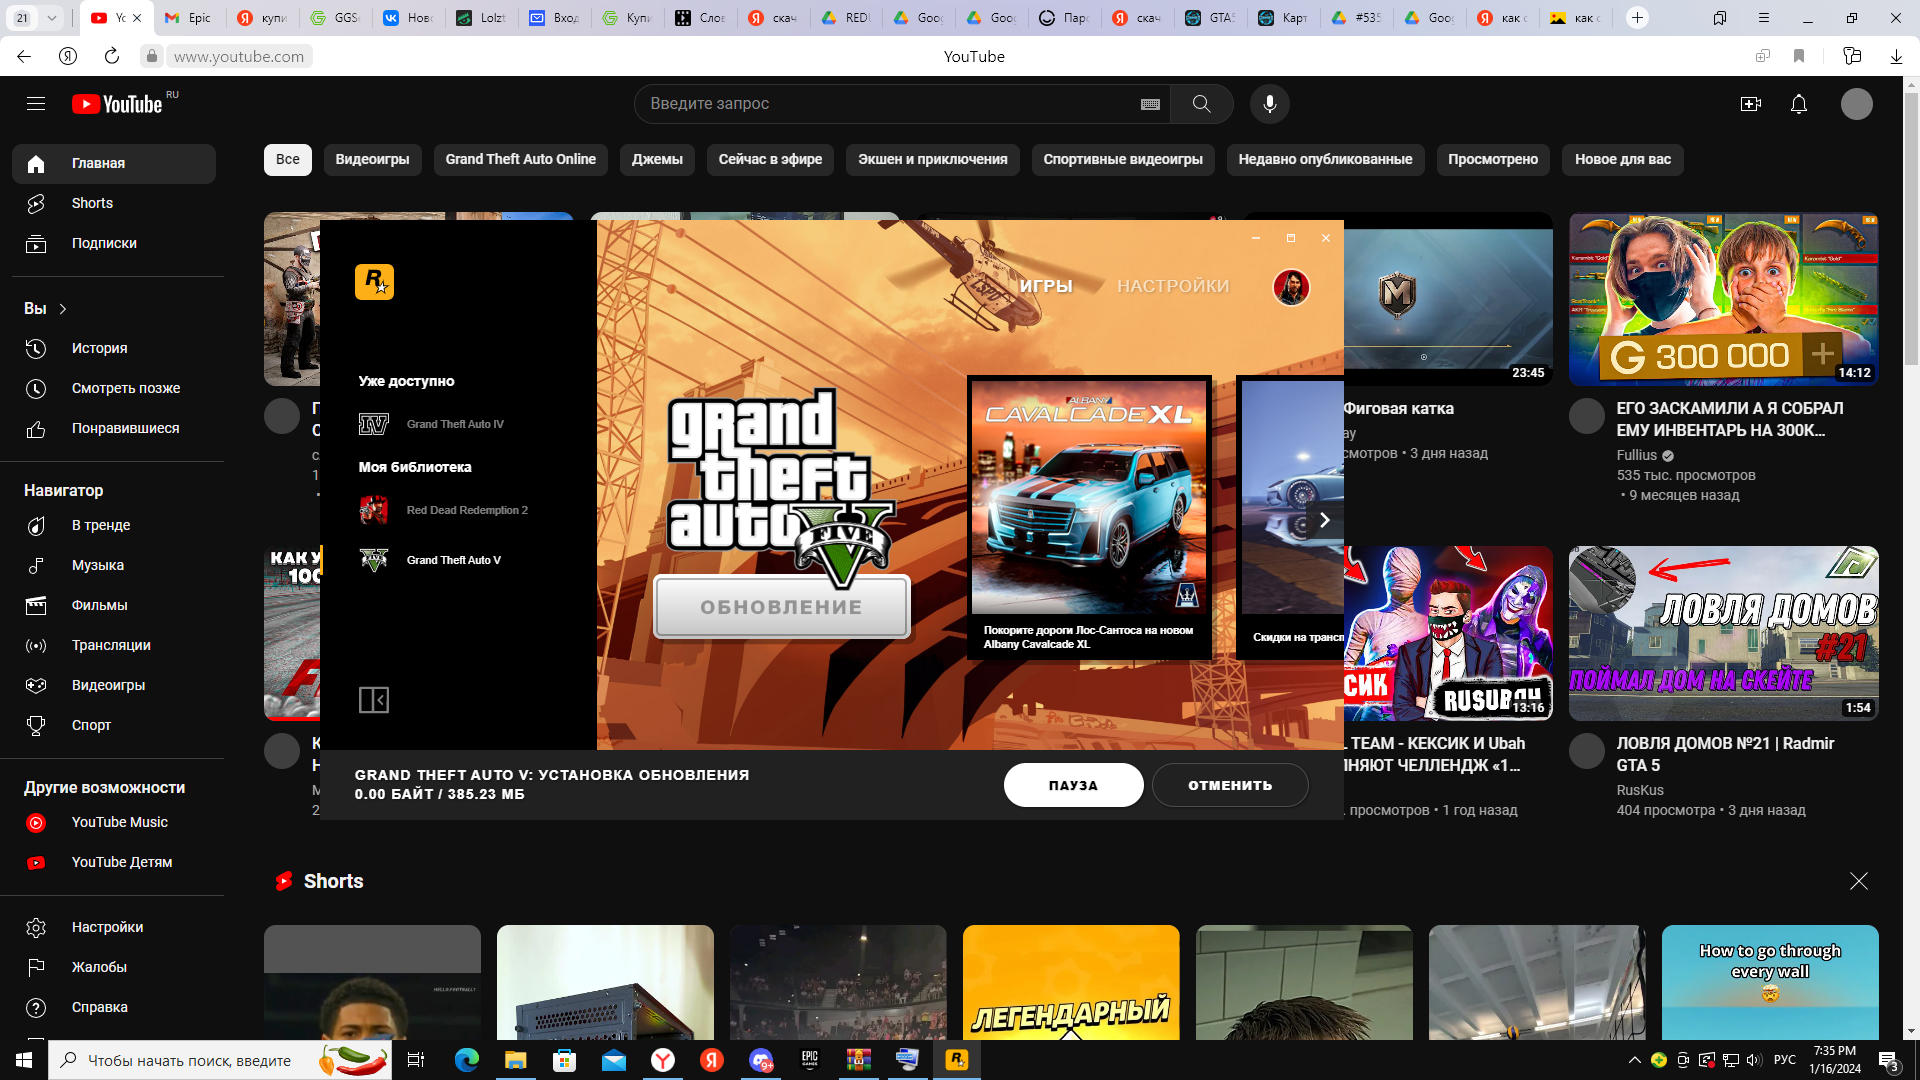Screen dimensions: 1920x1080
Task: Click the YouTube logo
Action: (x=117, y=104)
